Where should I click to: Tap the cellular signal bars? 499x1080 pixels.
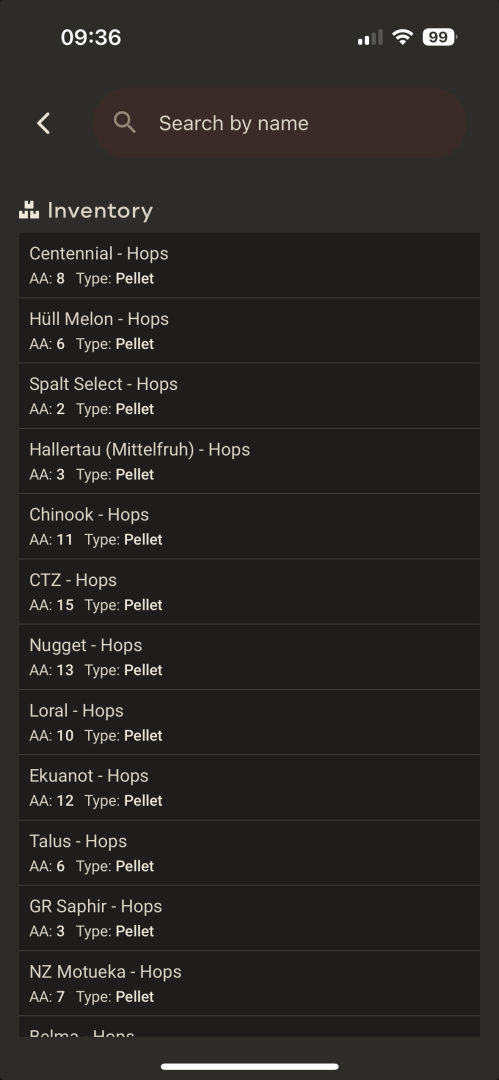(x=370, y=37)
